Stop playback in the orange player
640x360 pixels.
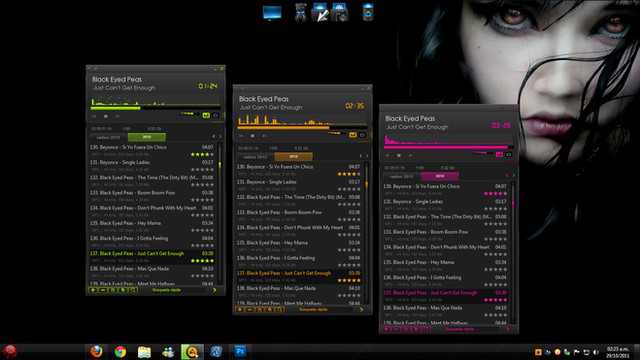pos(253,136)
